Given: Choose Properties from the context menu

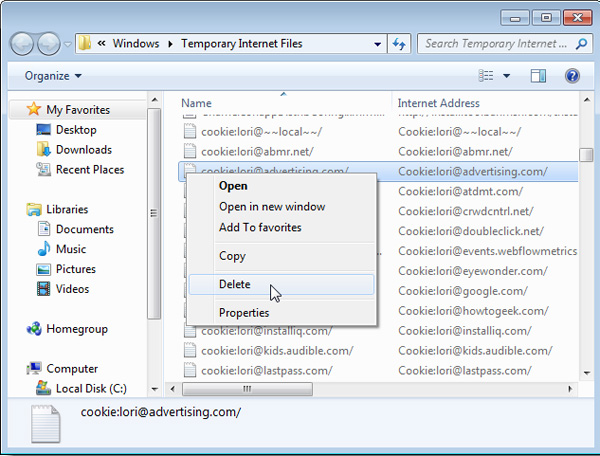Looking at the screenshot, I should click(x=245, y=312).
